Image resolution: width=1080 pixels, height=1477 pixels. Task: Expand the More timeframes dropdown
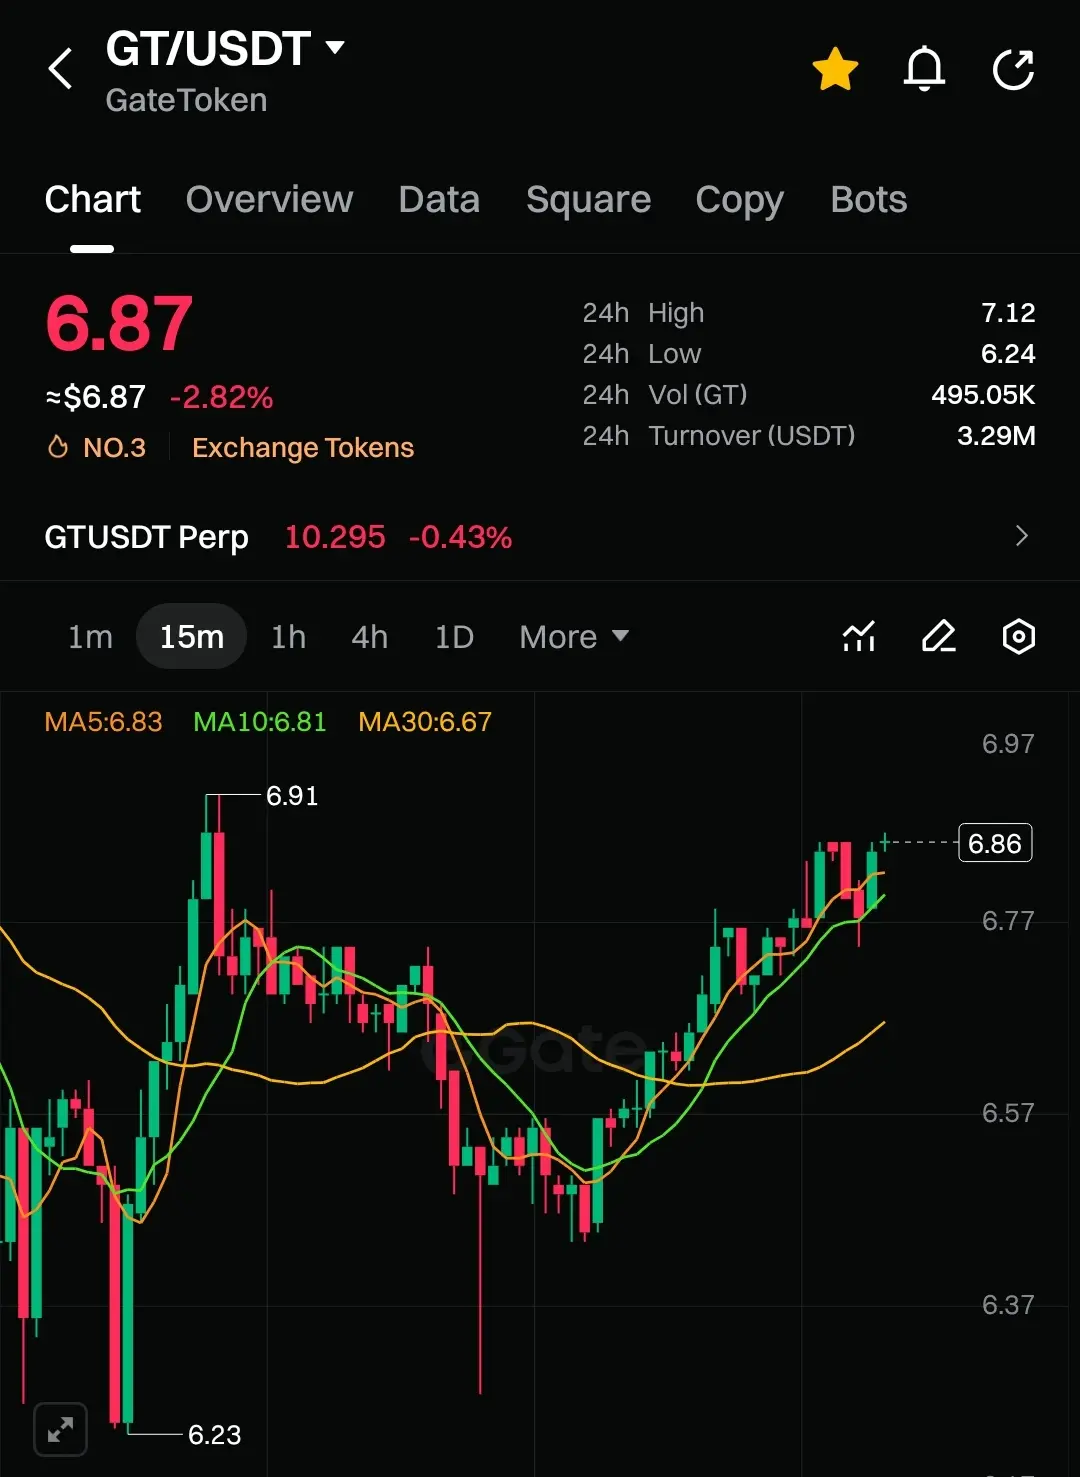tap(574, 637)
